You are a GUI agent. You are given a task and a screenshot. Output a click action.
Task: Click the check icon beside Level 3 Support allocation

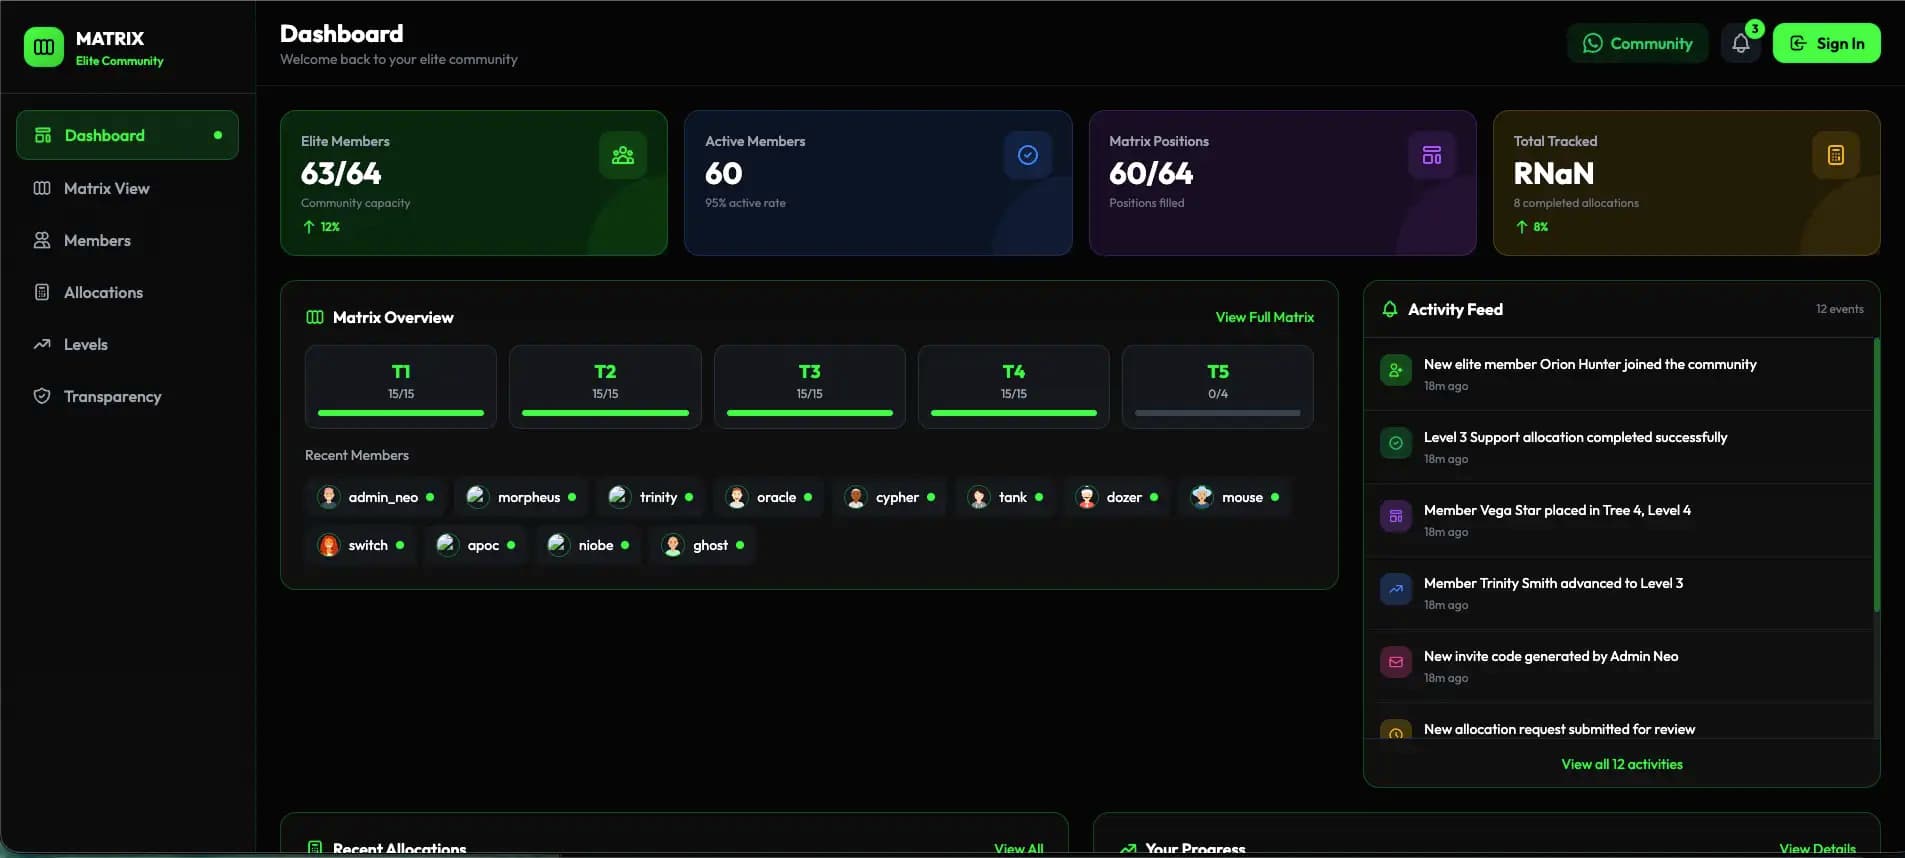[x=1396, y=443]
